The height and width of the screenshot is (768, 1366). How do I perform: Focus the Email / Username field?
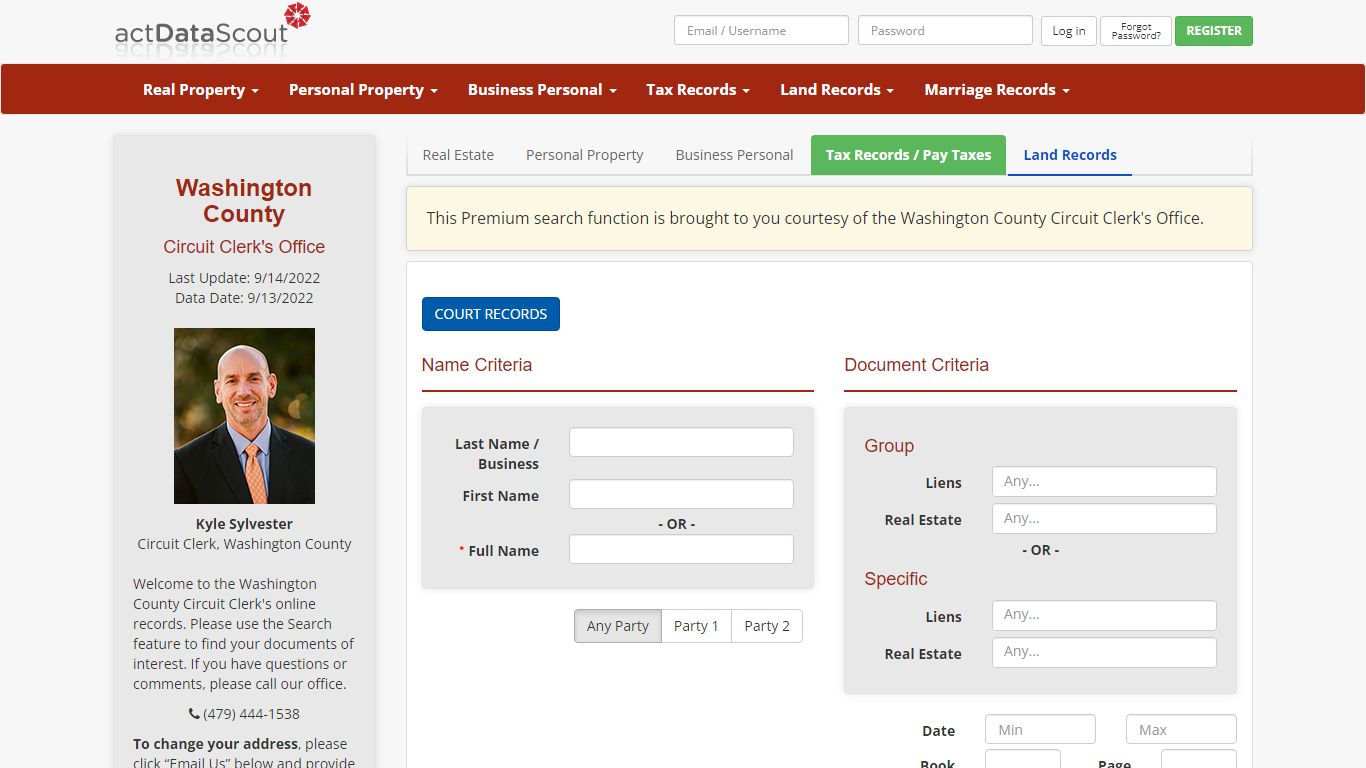[761, 30]
